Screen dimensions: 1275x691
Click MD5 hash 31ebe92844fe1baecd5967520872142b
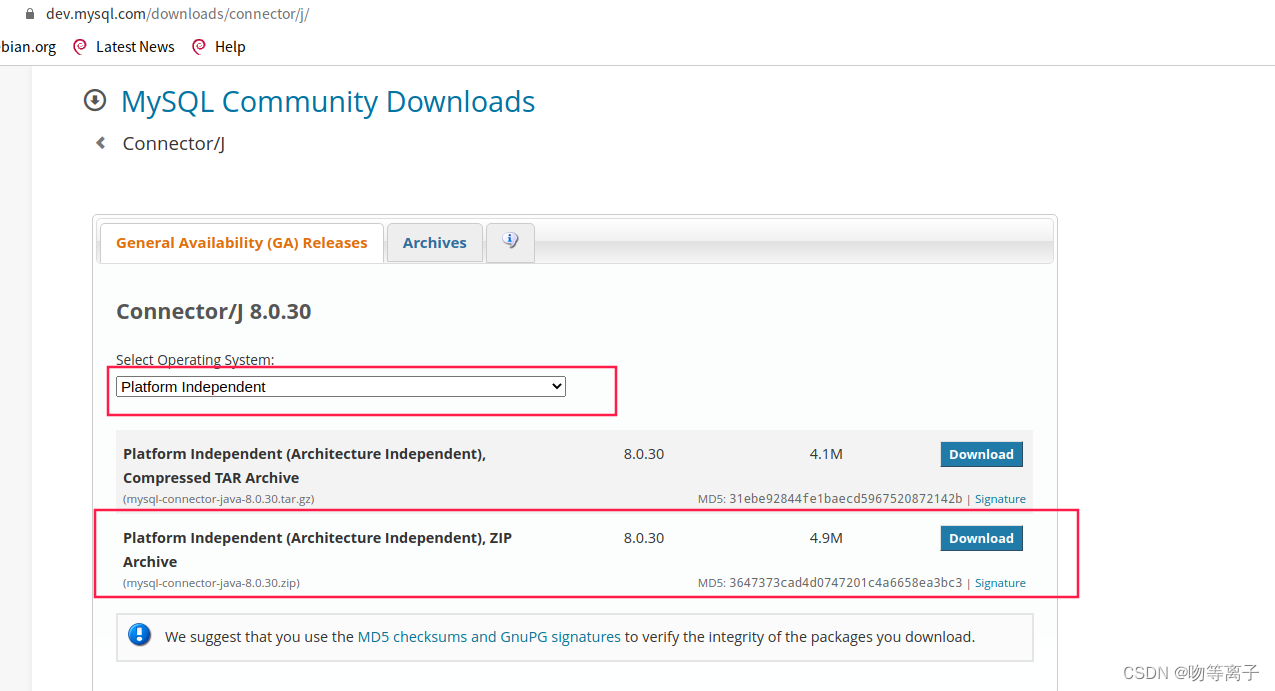[846, 499]
